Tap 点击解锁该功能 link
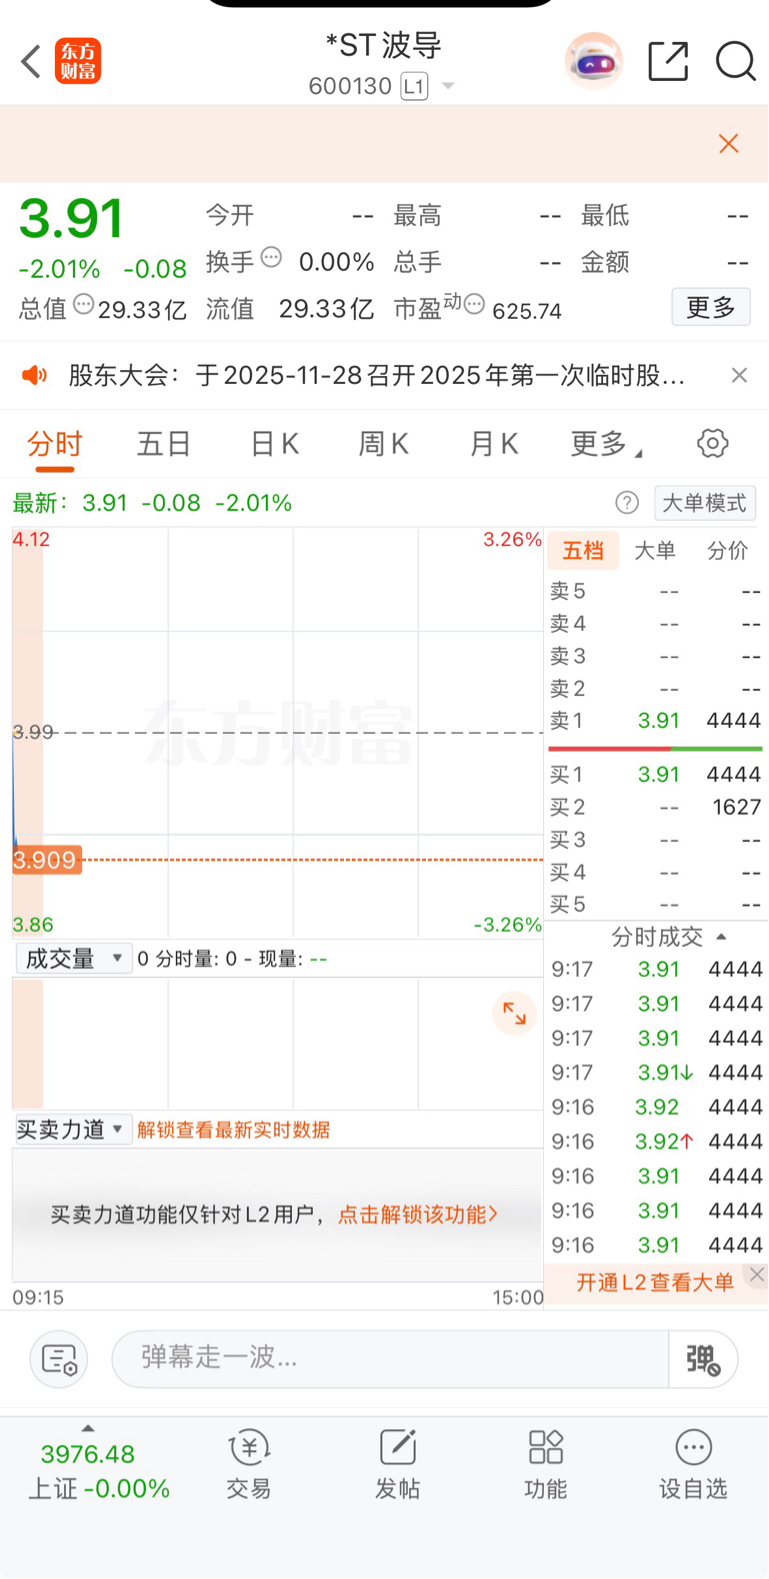The width and height of the screenshot is (769, 1579). (418, 1214)
